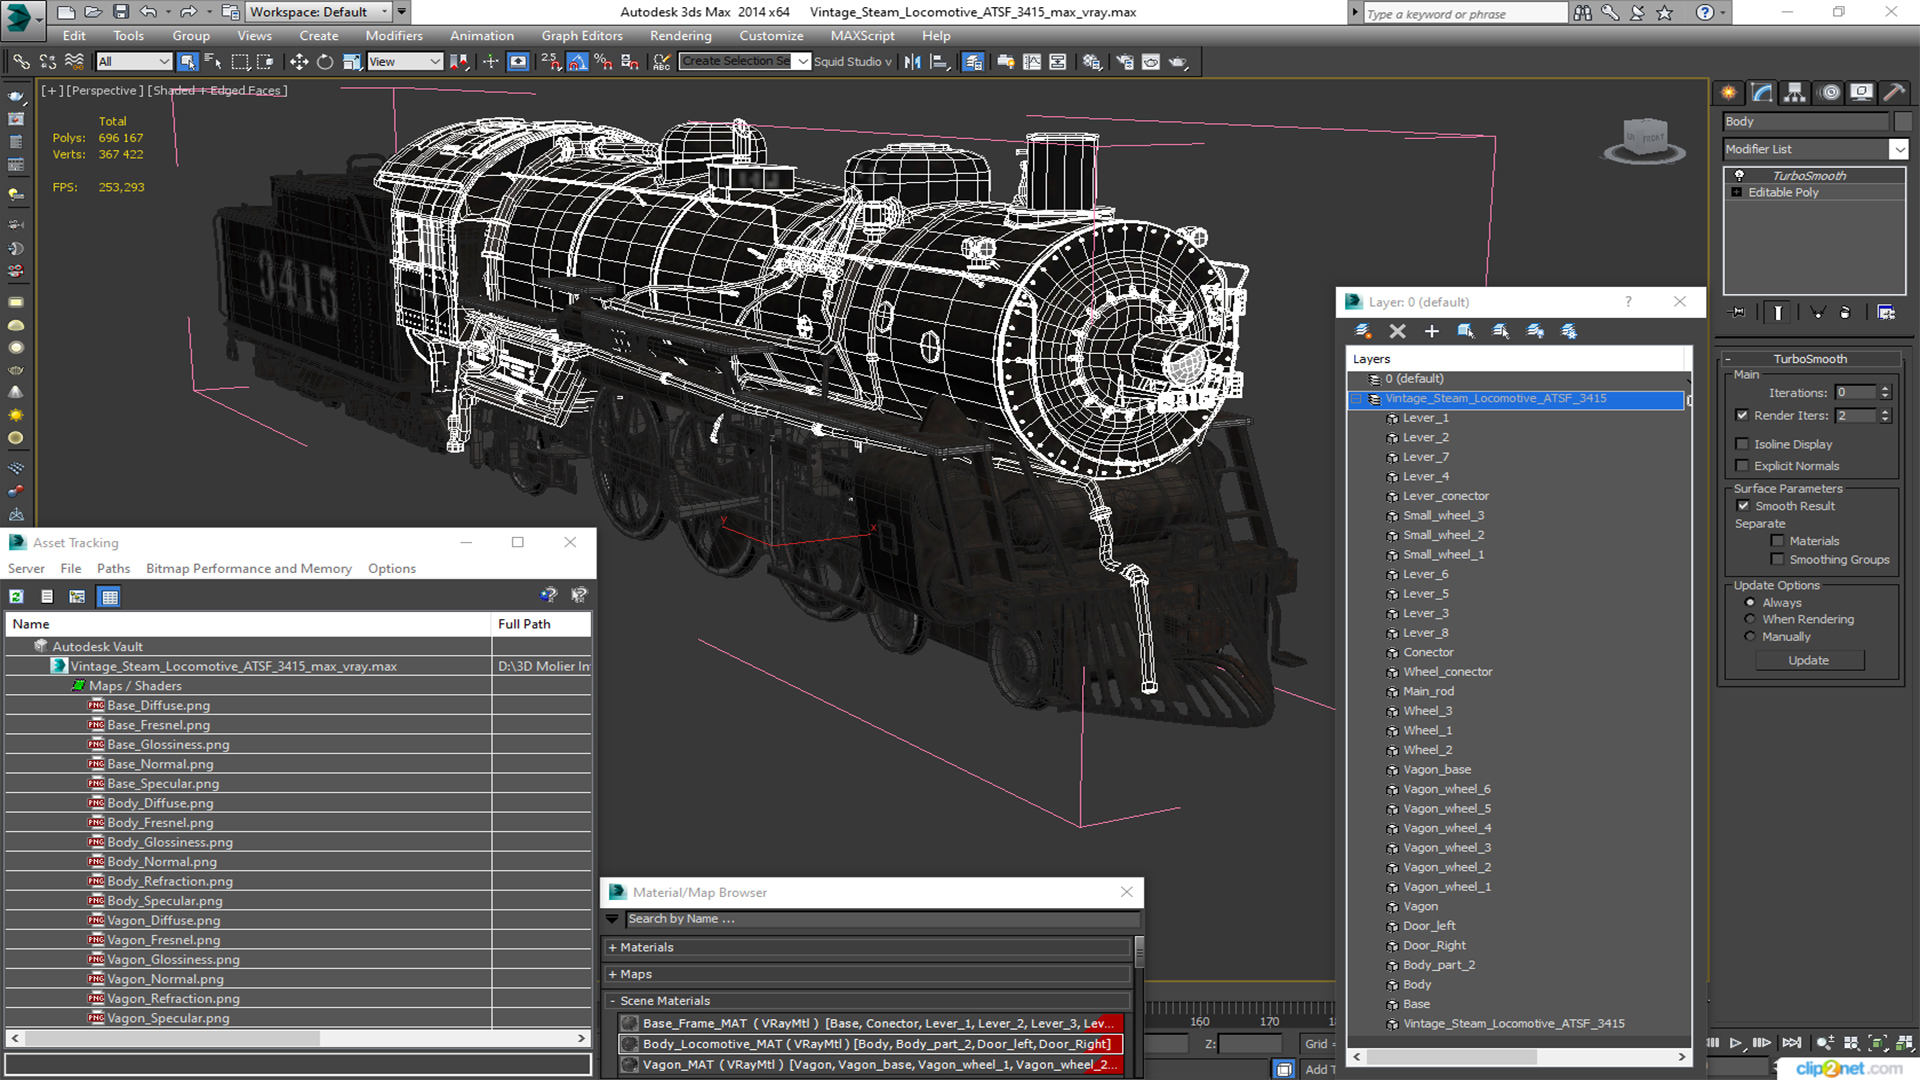Activate the Select and Rotate tool
The image size is (1920, 1080).
click(325, 62)
